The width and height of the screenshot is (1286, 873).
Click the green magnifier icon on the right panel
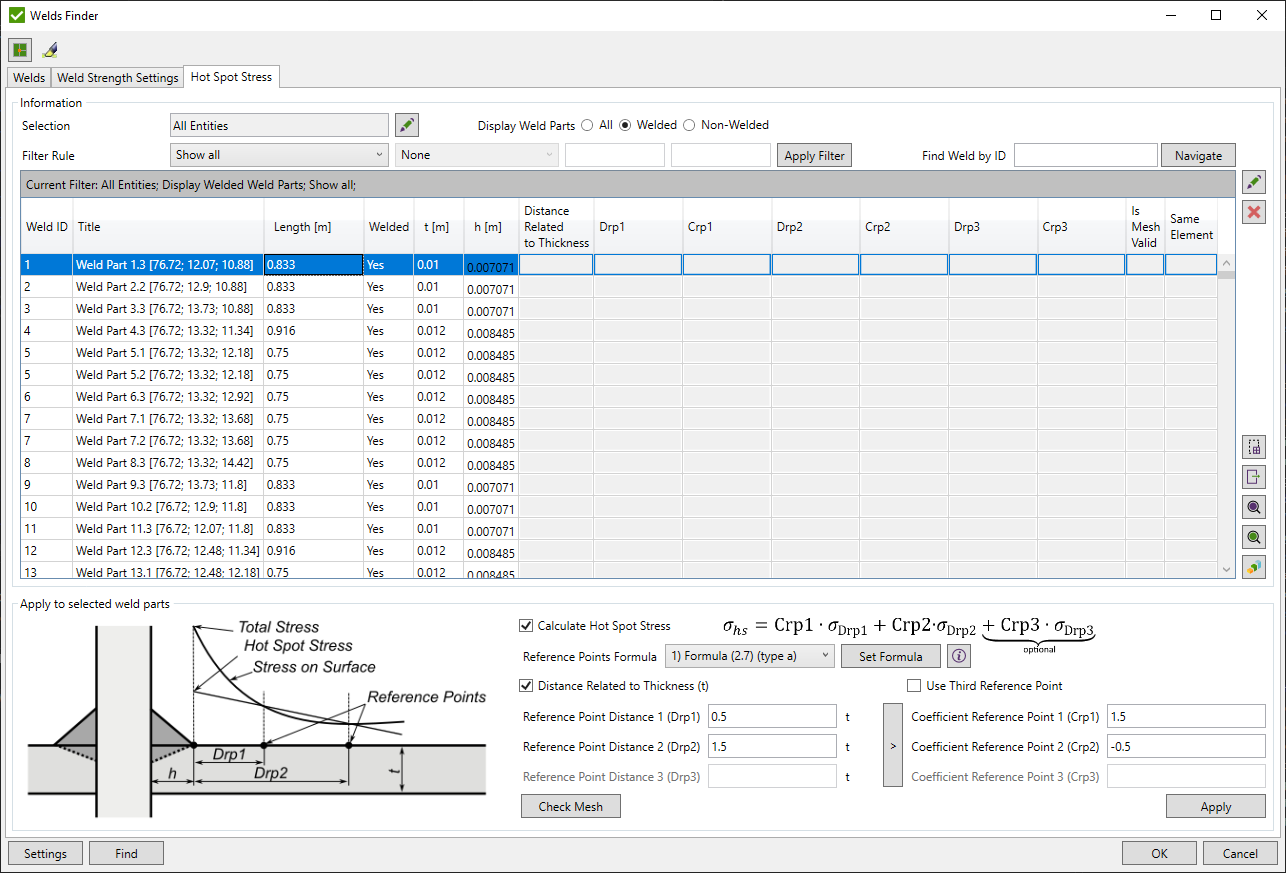click(1253, 537)
